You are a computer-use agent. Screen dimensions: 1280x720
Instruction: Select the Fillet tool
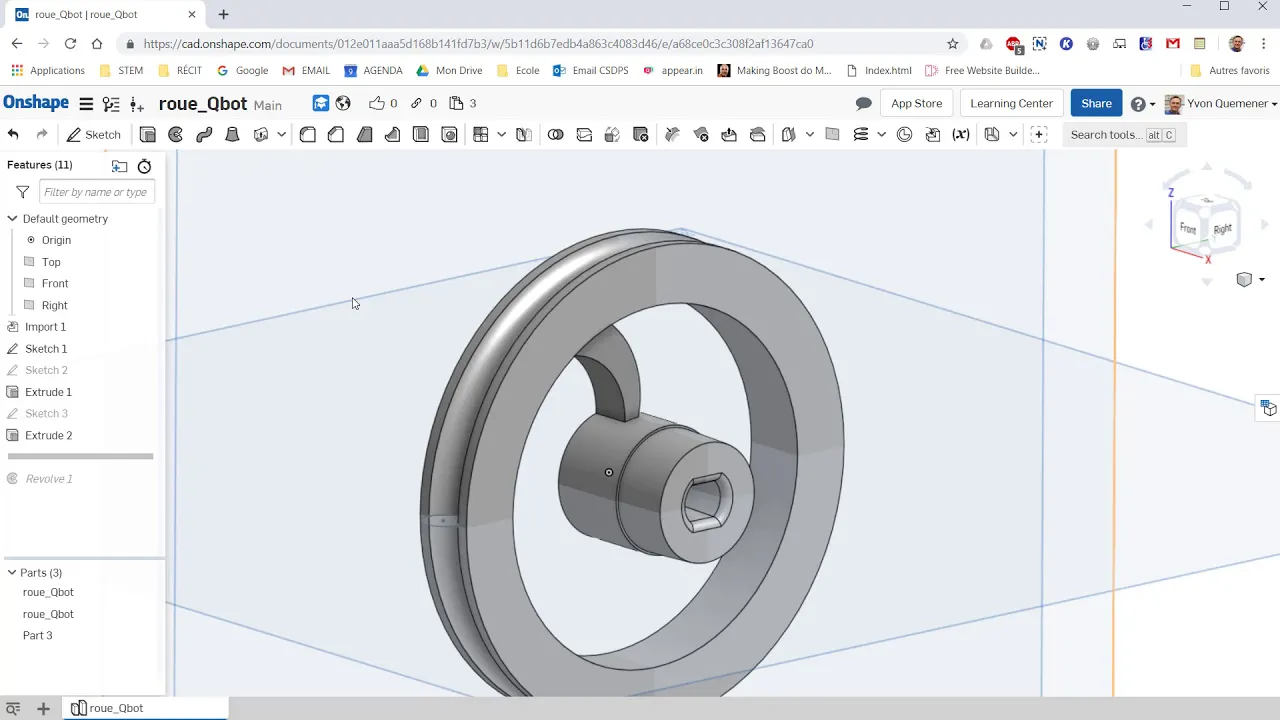[x=308, y=134]
